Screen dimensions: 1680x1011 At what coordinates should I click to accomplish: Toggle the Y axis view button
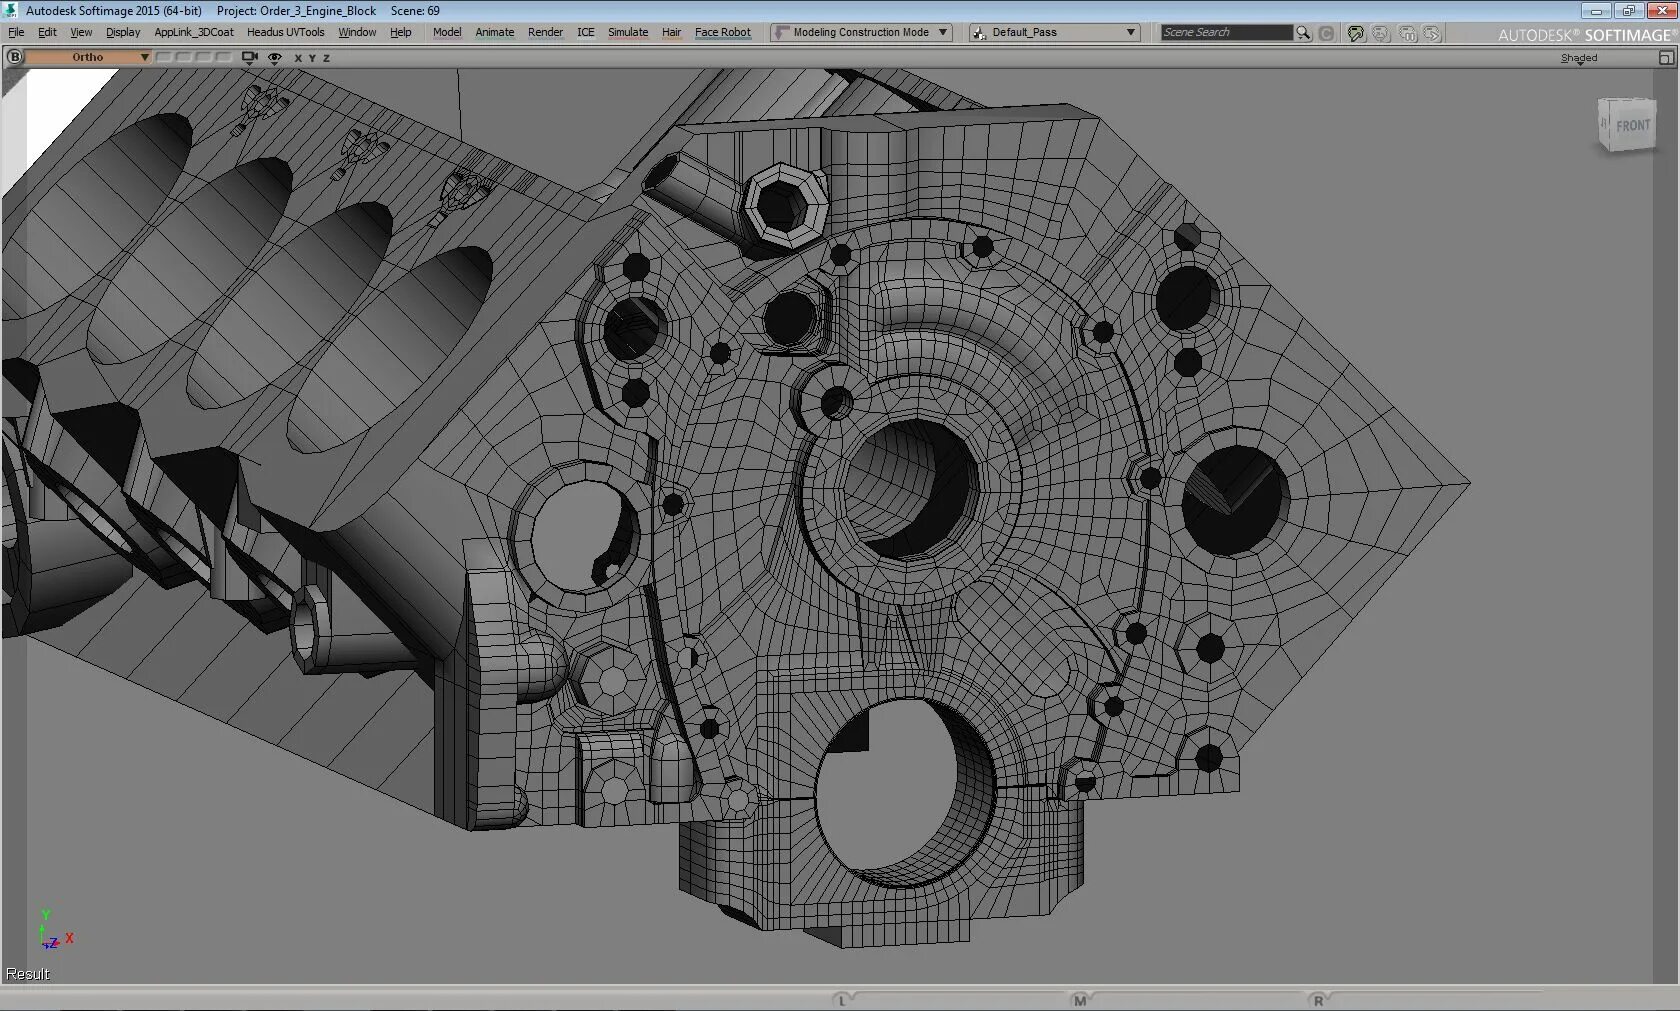click(x=312, y=58)
